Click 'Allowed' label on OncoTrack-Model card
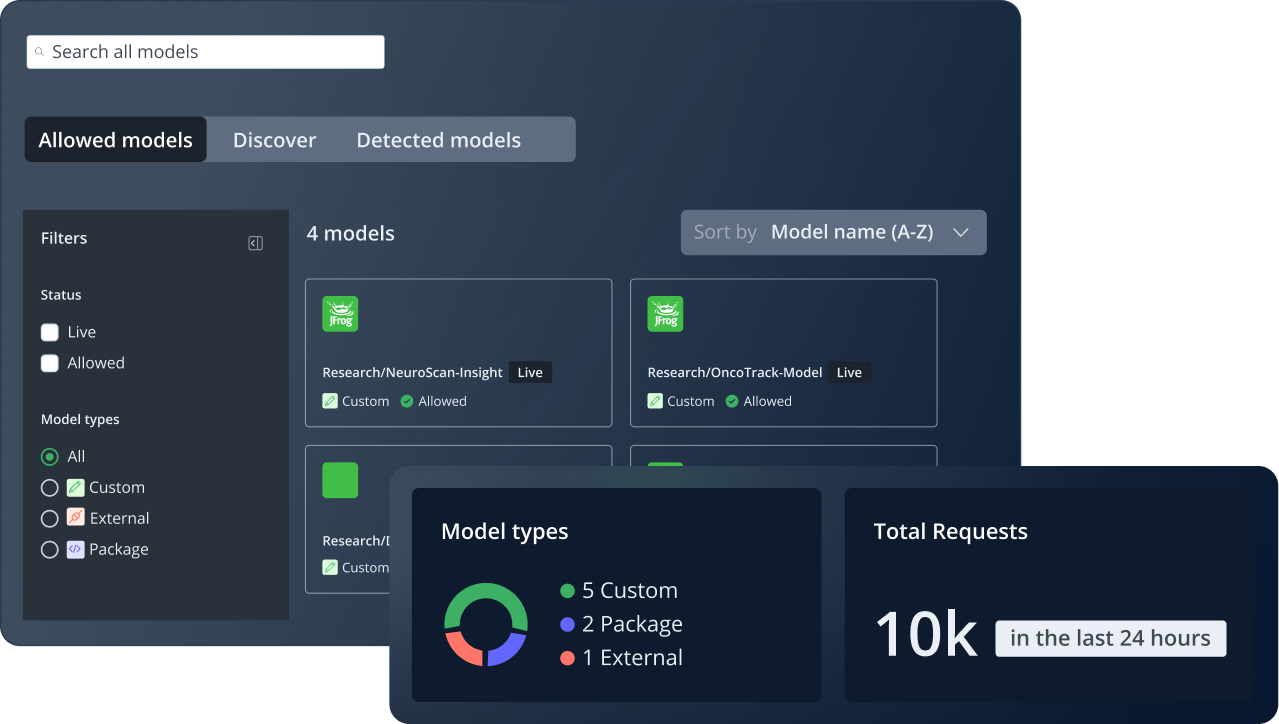This screenshot has height=724, width=1279. (768, 401)
